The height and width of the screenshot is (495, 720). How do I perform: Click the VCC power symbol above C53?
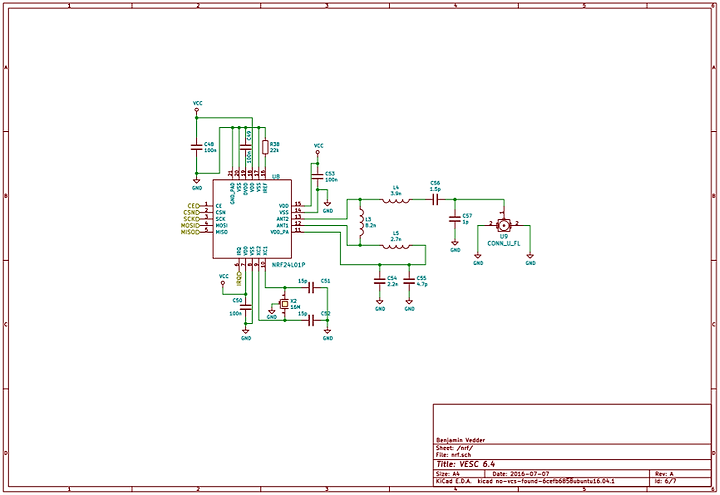pos(318,148)
